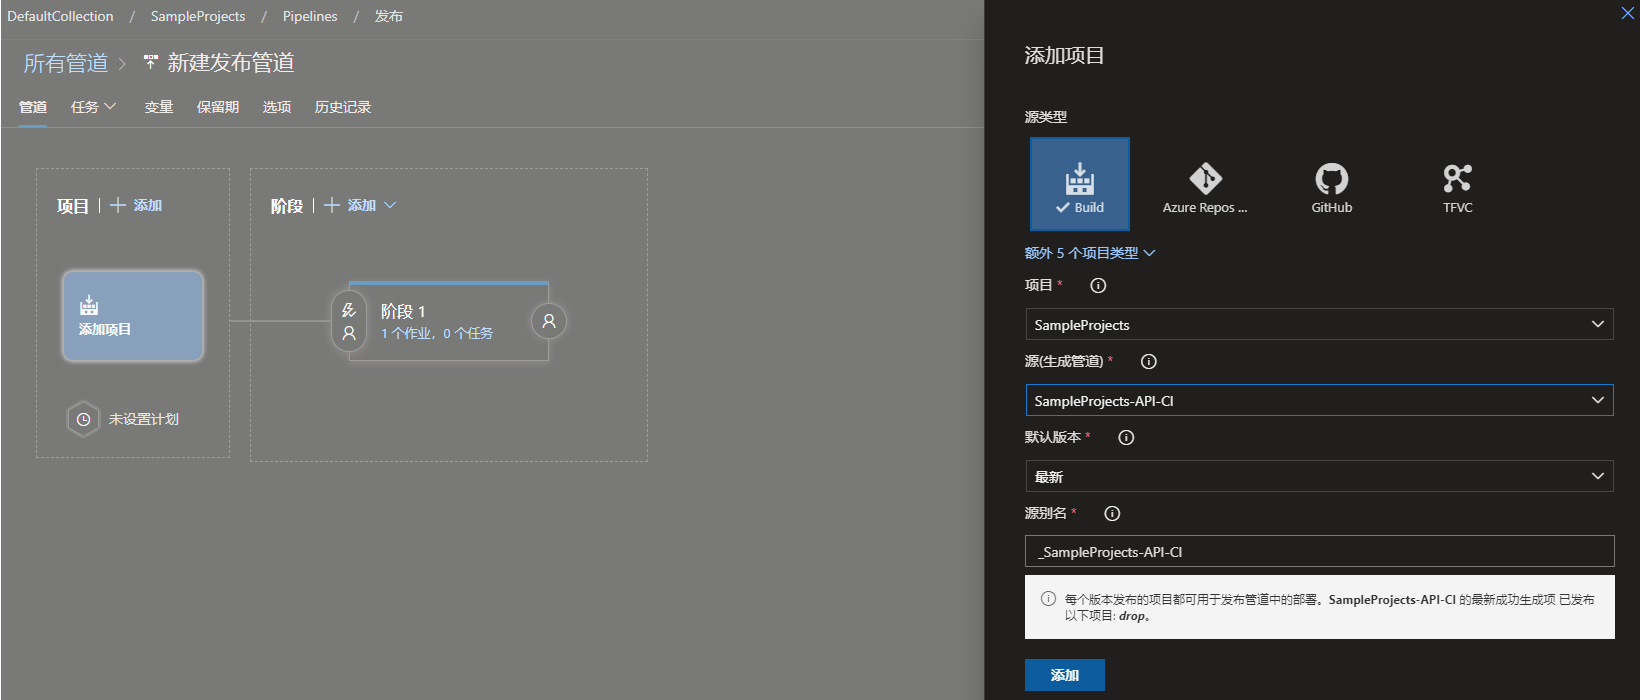The image size is (1640, 700).
Task: Switch to the 管道 tab
Action: pyautogui.click(x=33, y=107)
